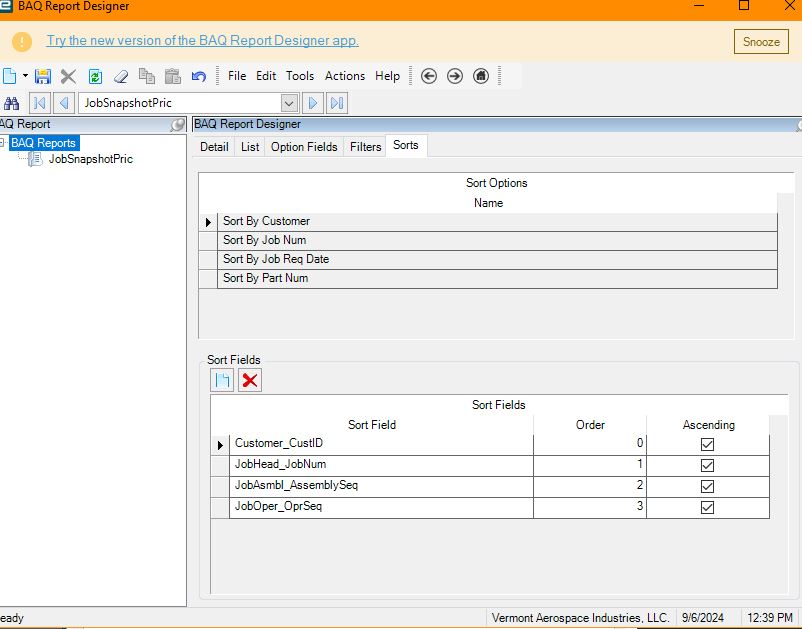Click the Name column header

pos(488,203)
